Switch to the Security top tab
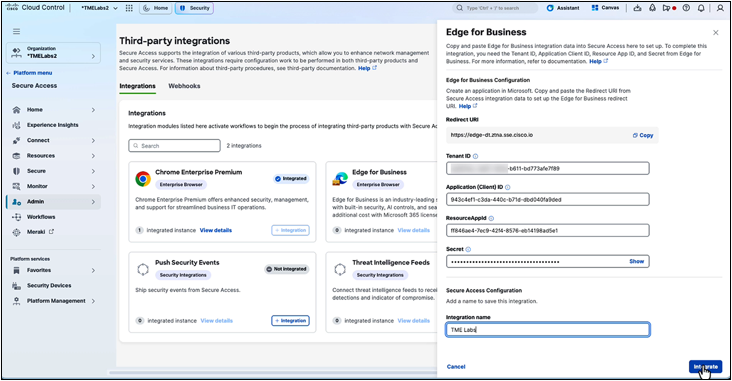The height and width of the screenshot is (381, 732). coord(194,8)
